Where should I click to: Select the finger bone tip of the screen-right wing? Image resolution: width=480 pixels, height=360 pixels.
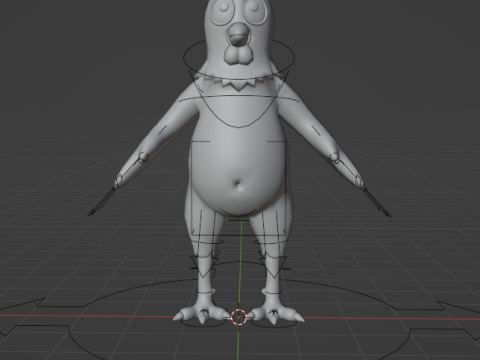(x=387, y=213)
